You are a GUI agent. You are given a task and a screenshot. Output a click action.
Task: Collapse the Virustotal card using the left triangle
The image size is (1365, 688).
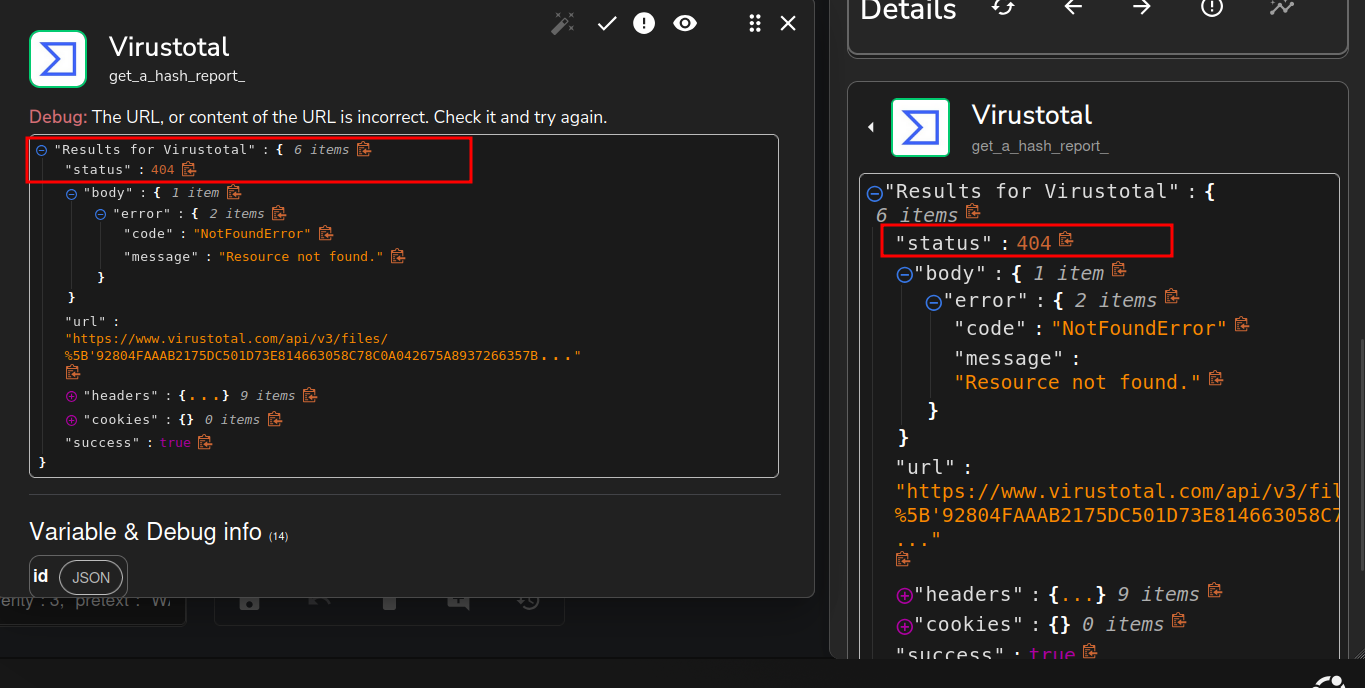coord(870,128)
